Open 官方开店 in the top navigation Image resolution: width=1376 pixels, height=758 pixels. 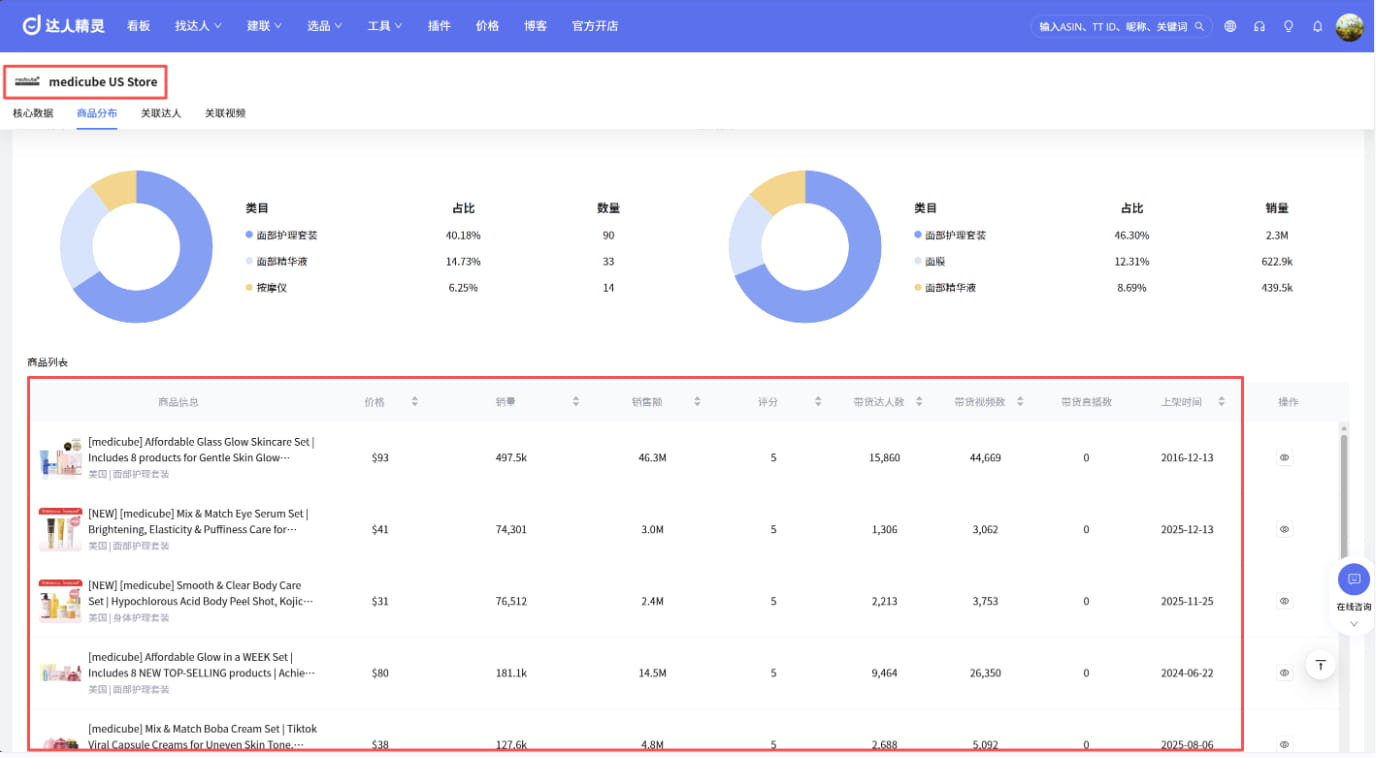tap(595, 26)
